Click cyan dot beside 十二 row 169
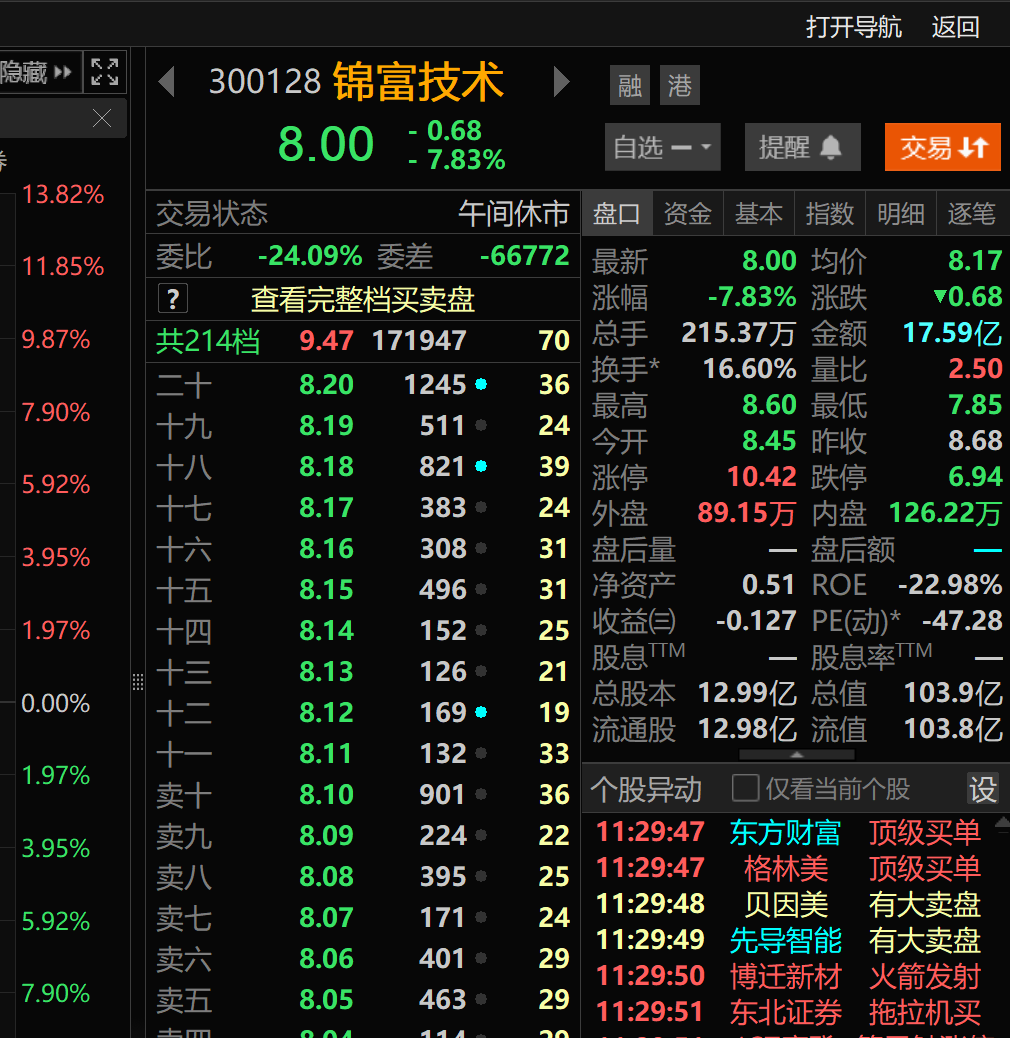Viewport: 1010px width, 1038px height. [x=481, y=712]
